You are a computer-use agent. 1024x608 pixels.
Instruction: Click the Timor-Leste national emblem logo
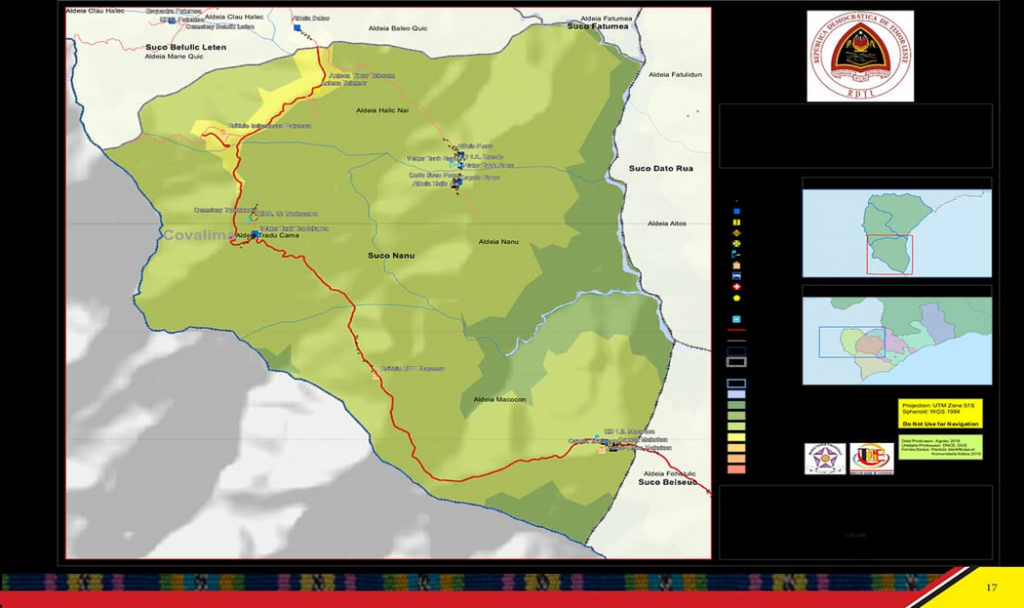pyautogui.click(x=860, y=56)
